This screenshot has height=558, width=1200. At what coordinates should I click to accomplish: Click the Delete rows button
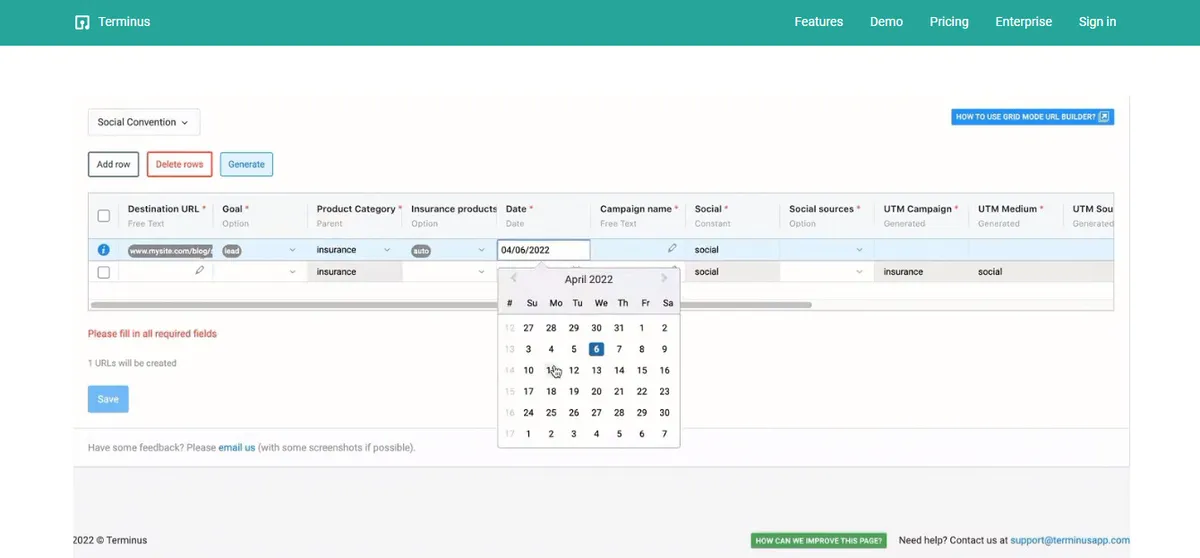pos(179,164)
